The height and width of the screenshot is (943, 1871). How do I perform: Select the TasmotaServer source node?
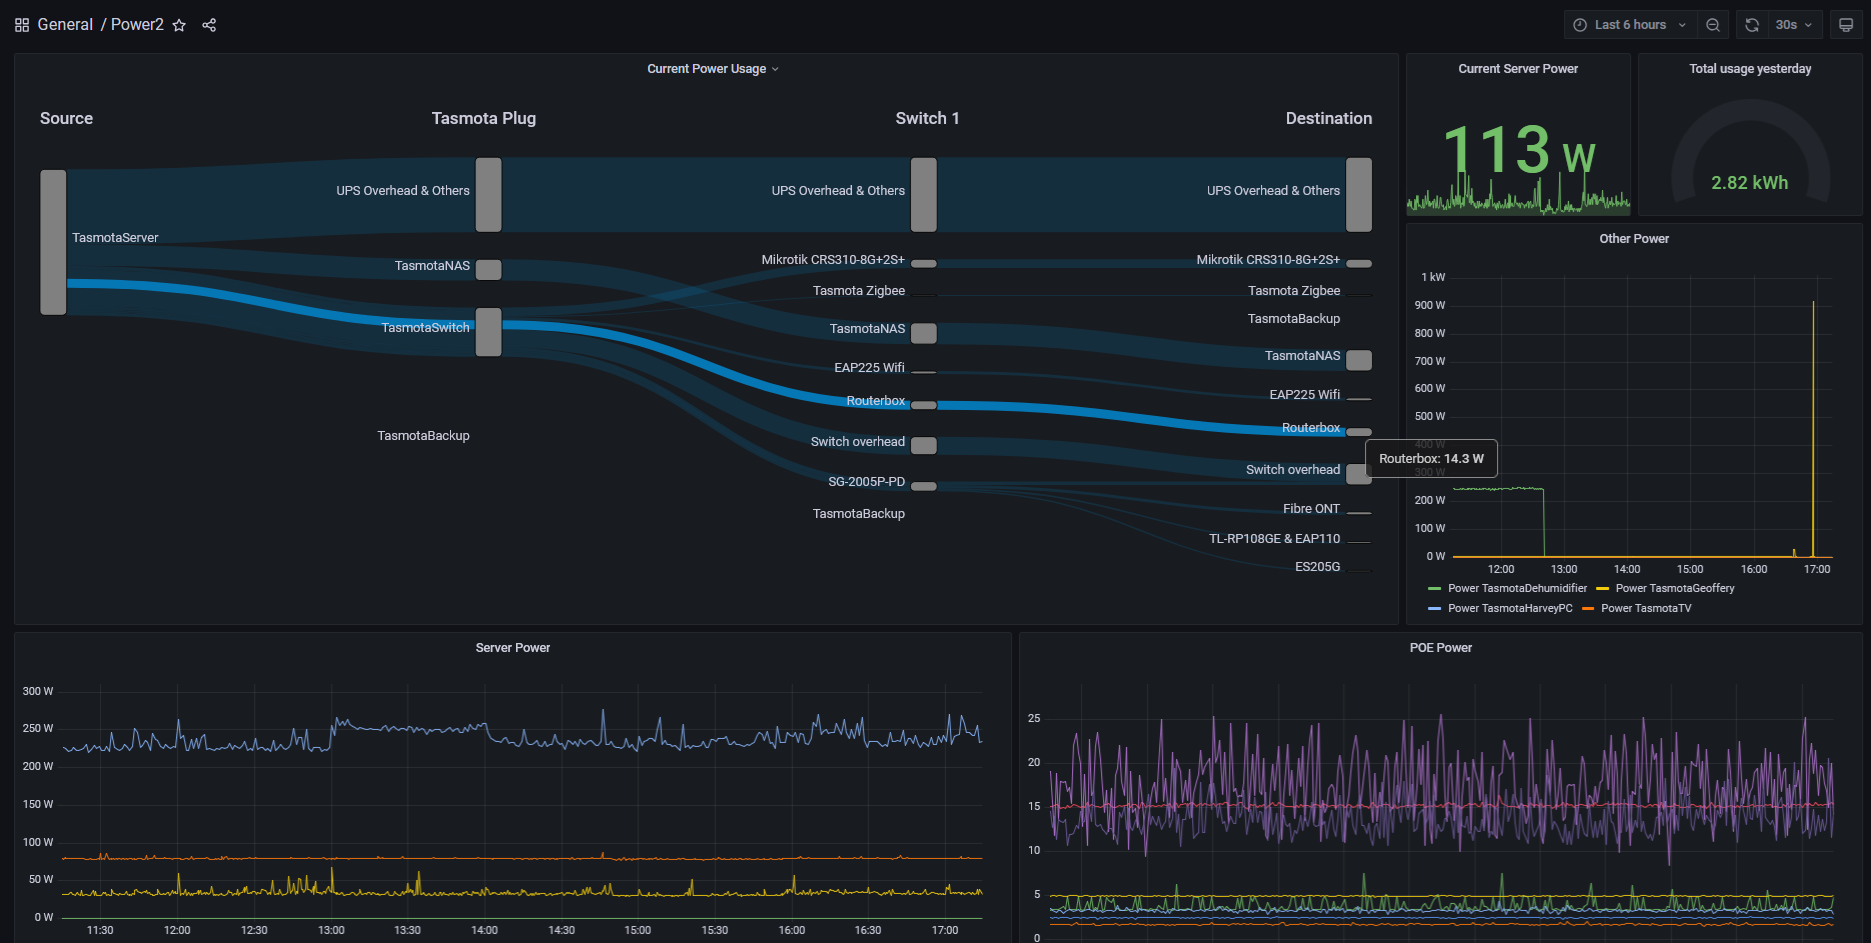53,242
